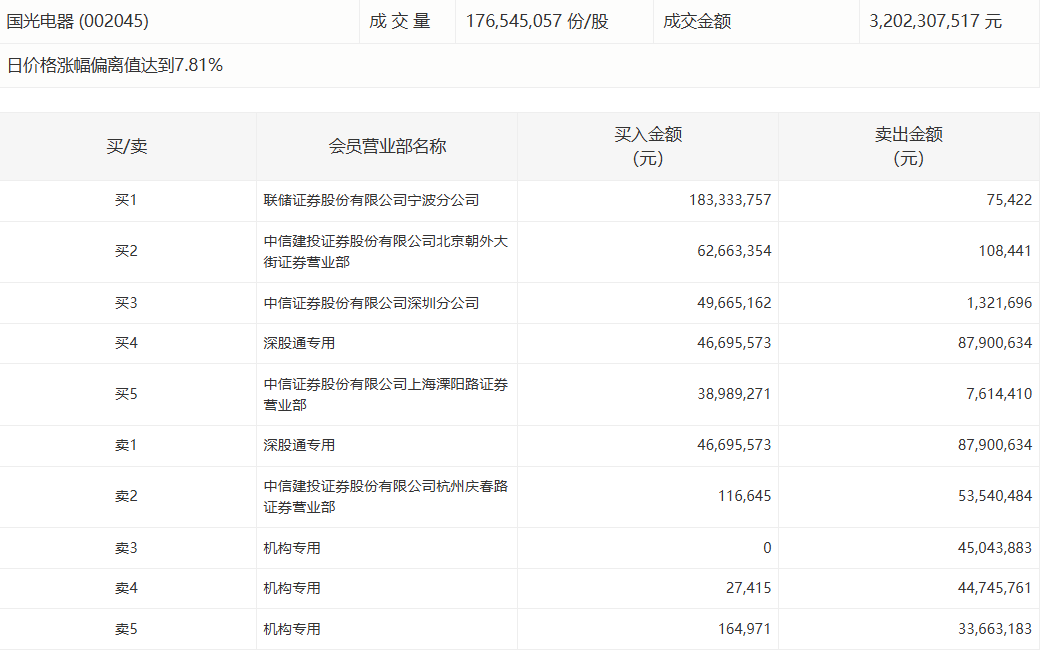
Task: Select the 买5 row label
Action: [x=126, y=394]
